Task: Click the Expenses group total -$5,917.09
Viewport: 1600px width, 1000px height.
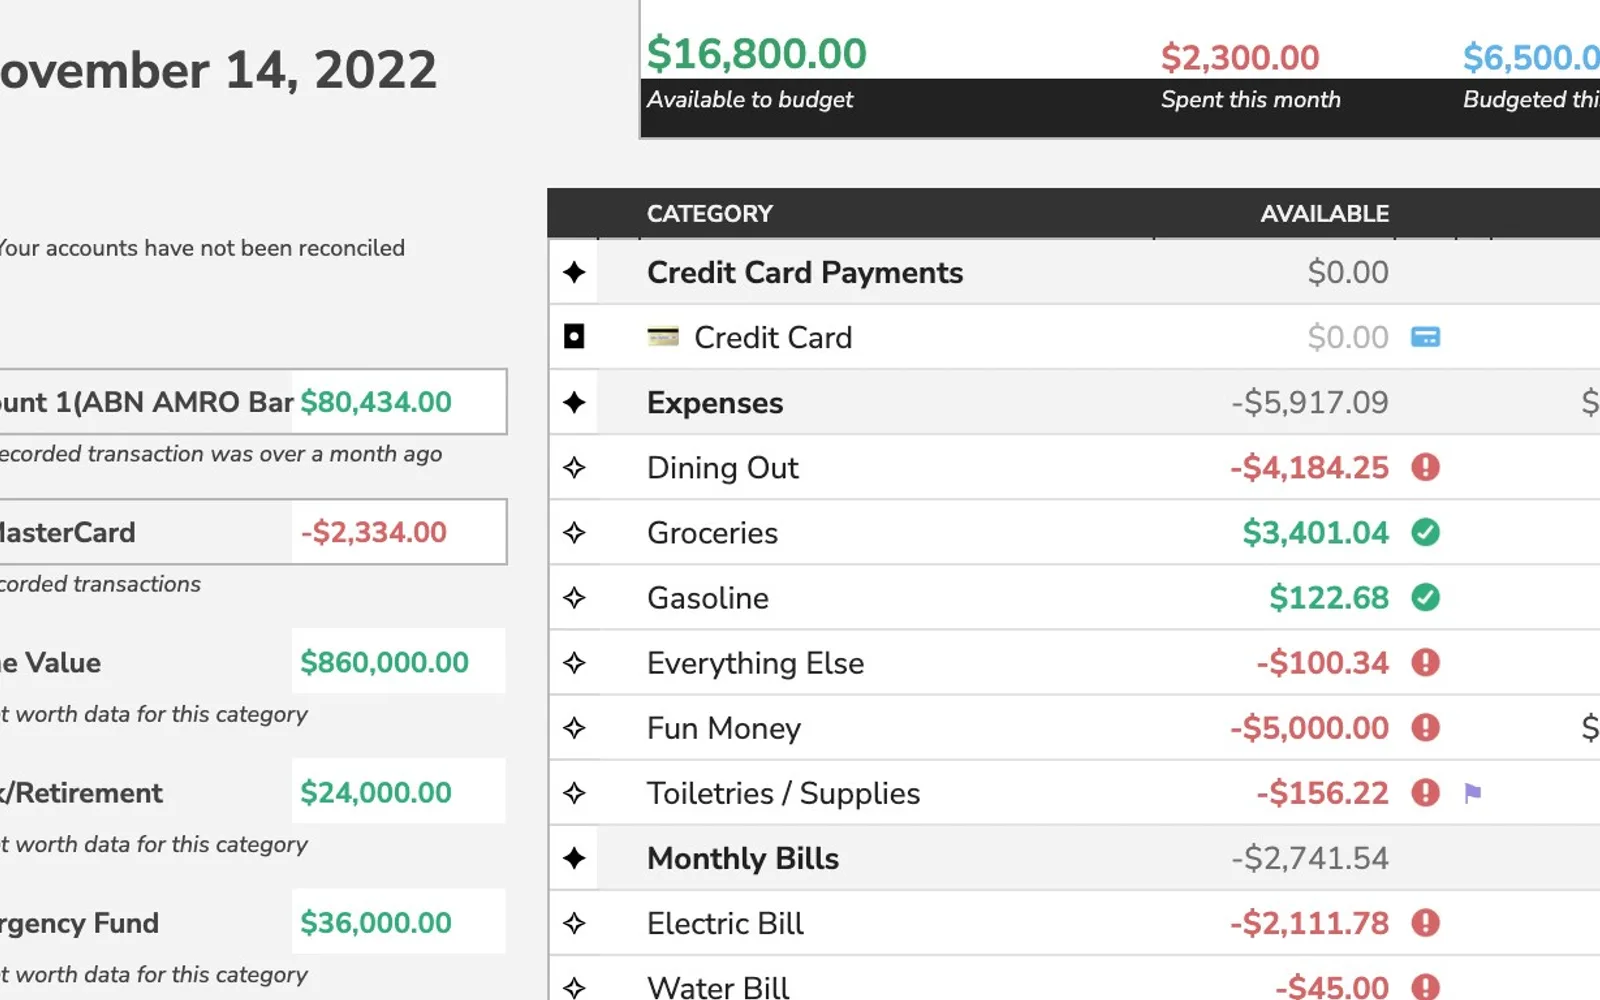Action: (1310, 402)
